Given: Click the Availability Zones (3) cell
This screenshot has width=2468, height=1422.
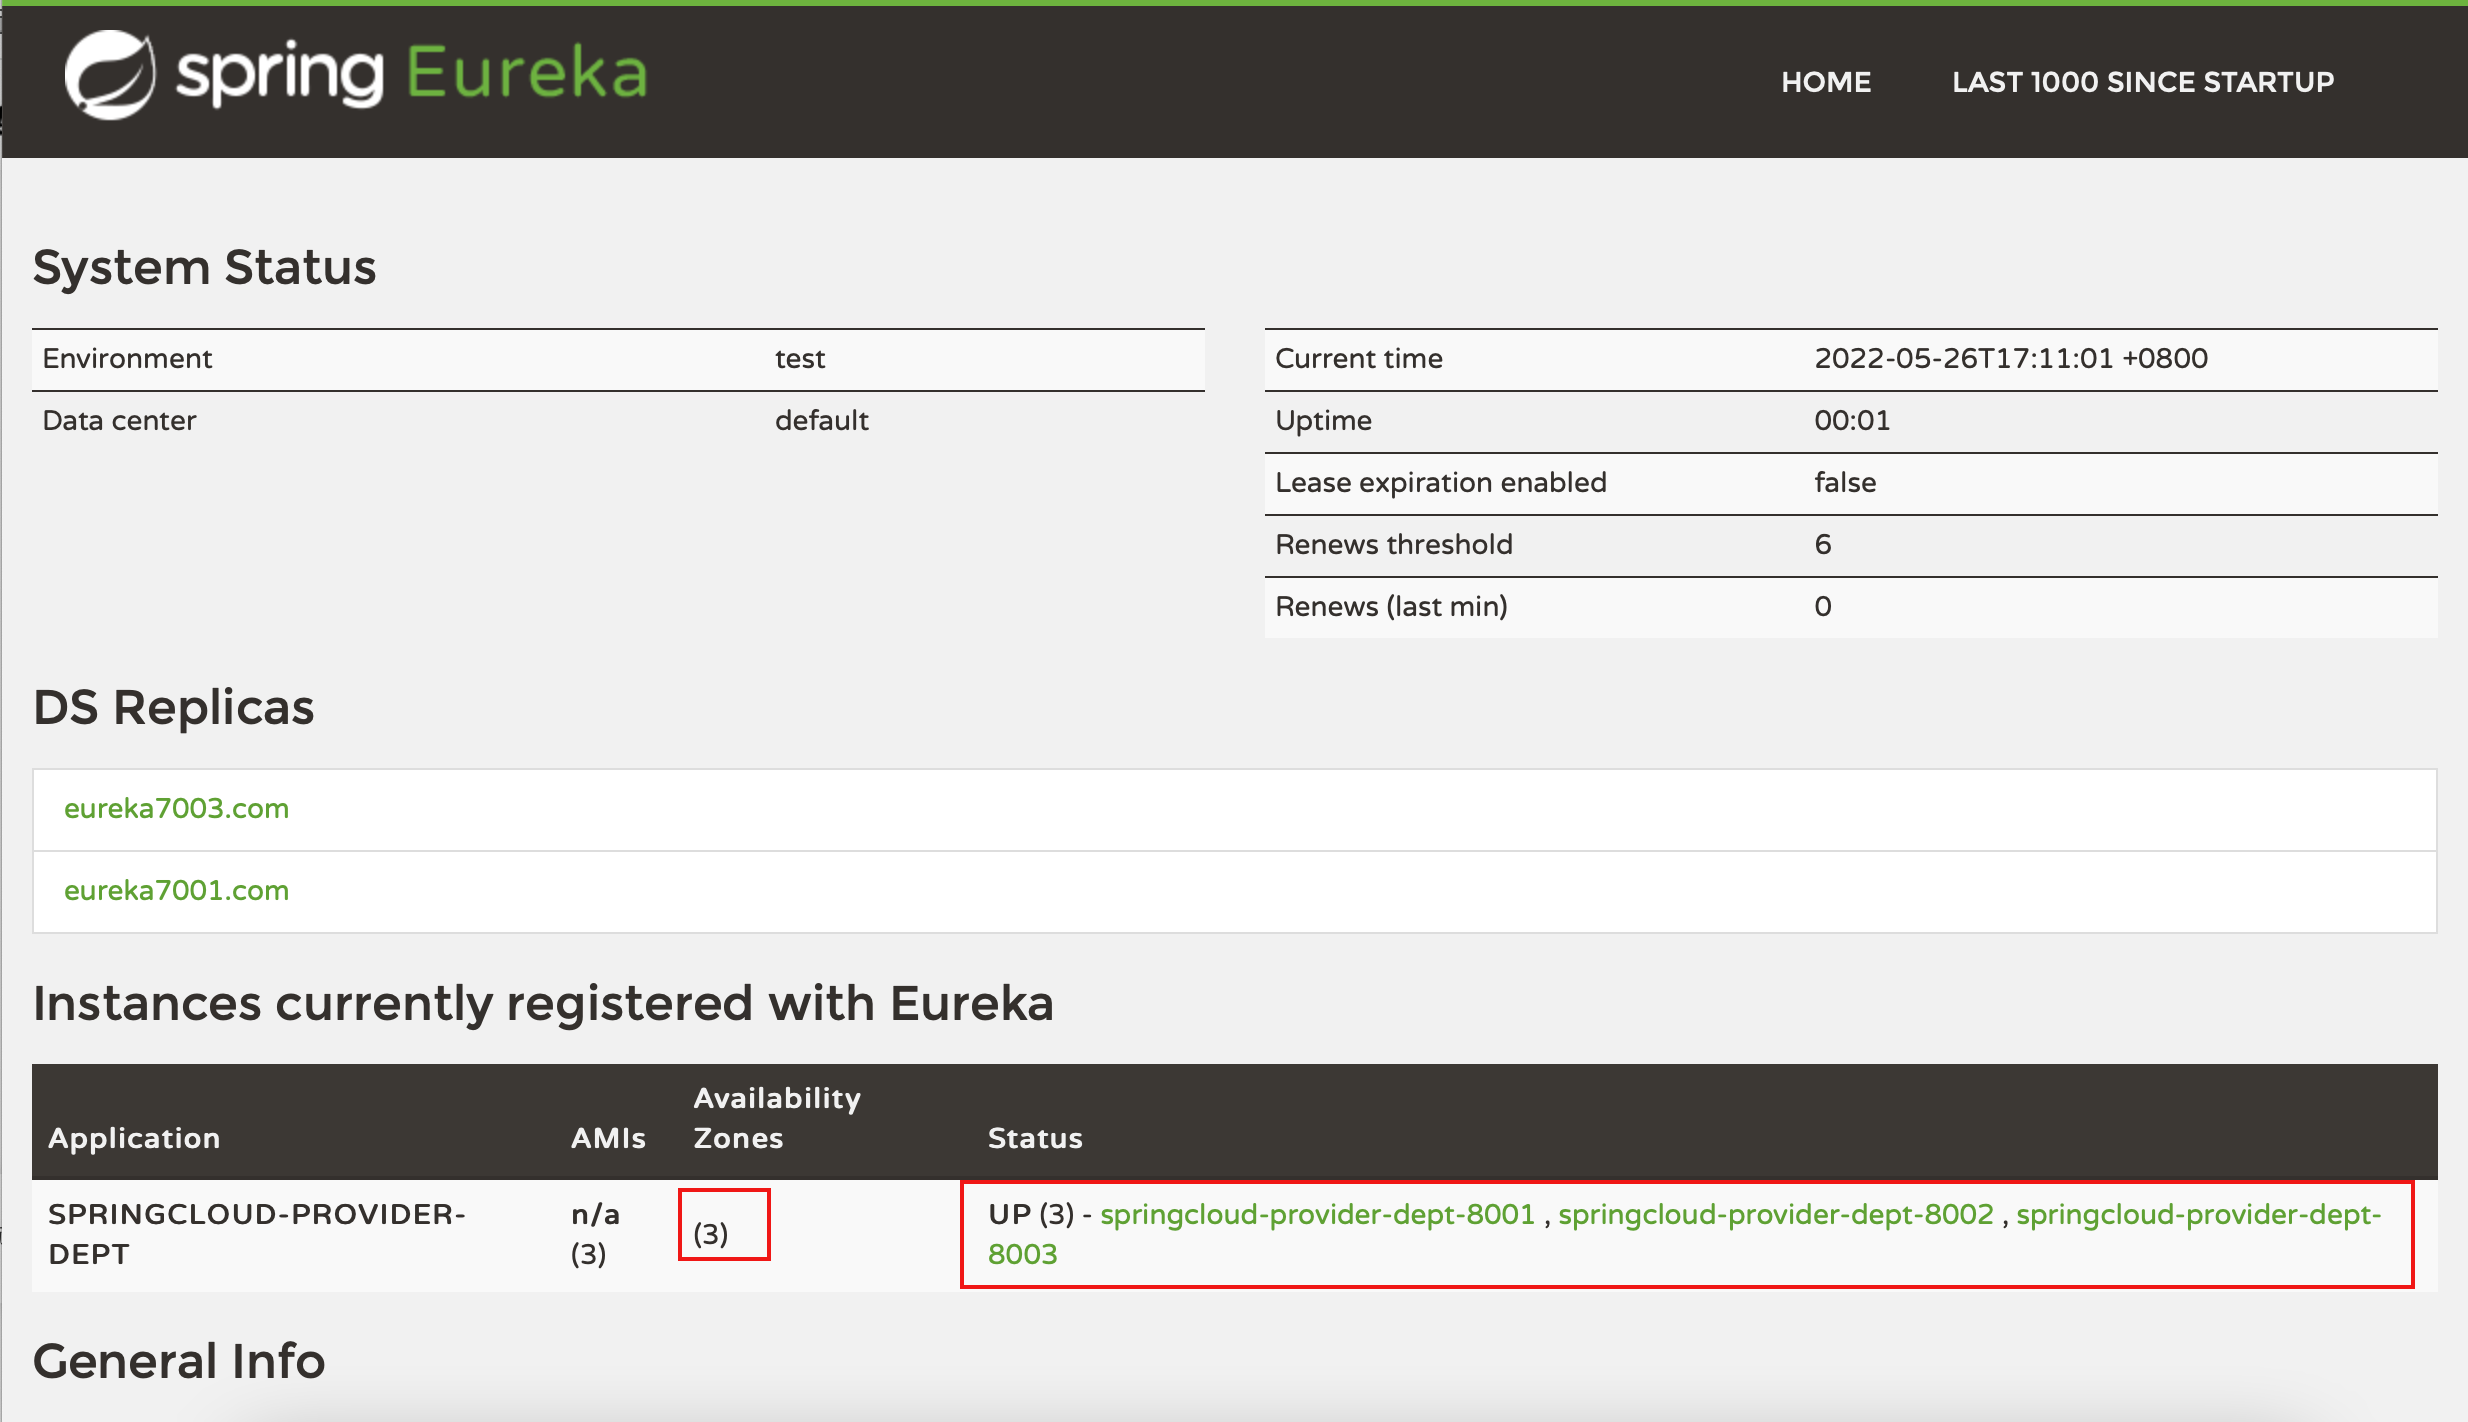Looking at the screenshot, I should (711, 1233).
